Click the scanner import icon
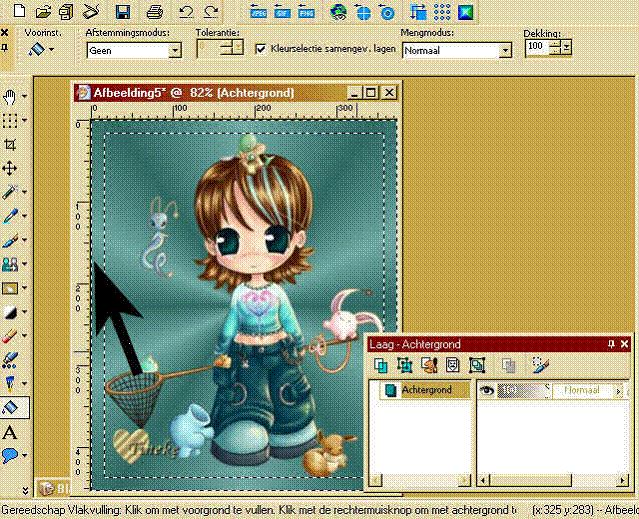The height and width of the screenshot is (519, 639). tap(90, 11)
